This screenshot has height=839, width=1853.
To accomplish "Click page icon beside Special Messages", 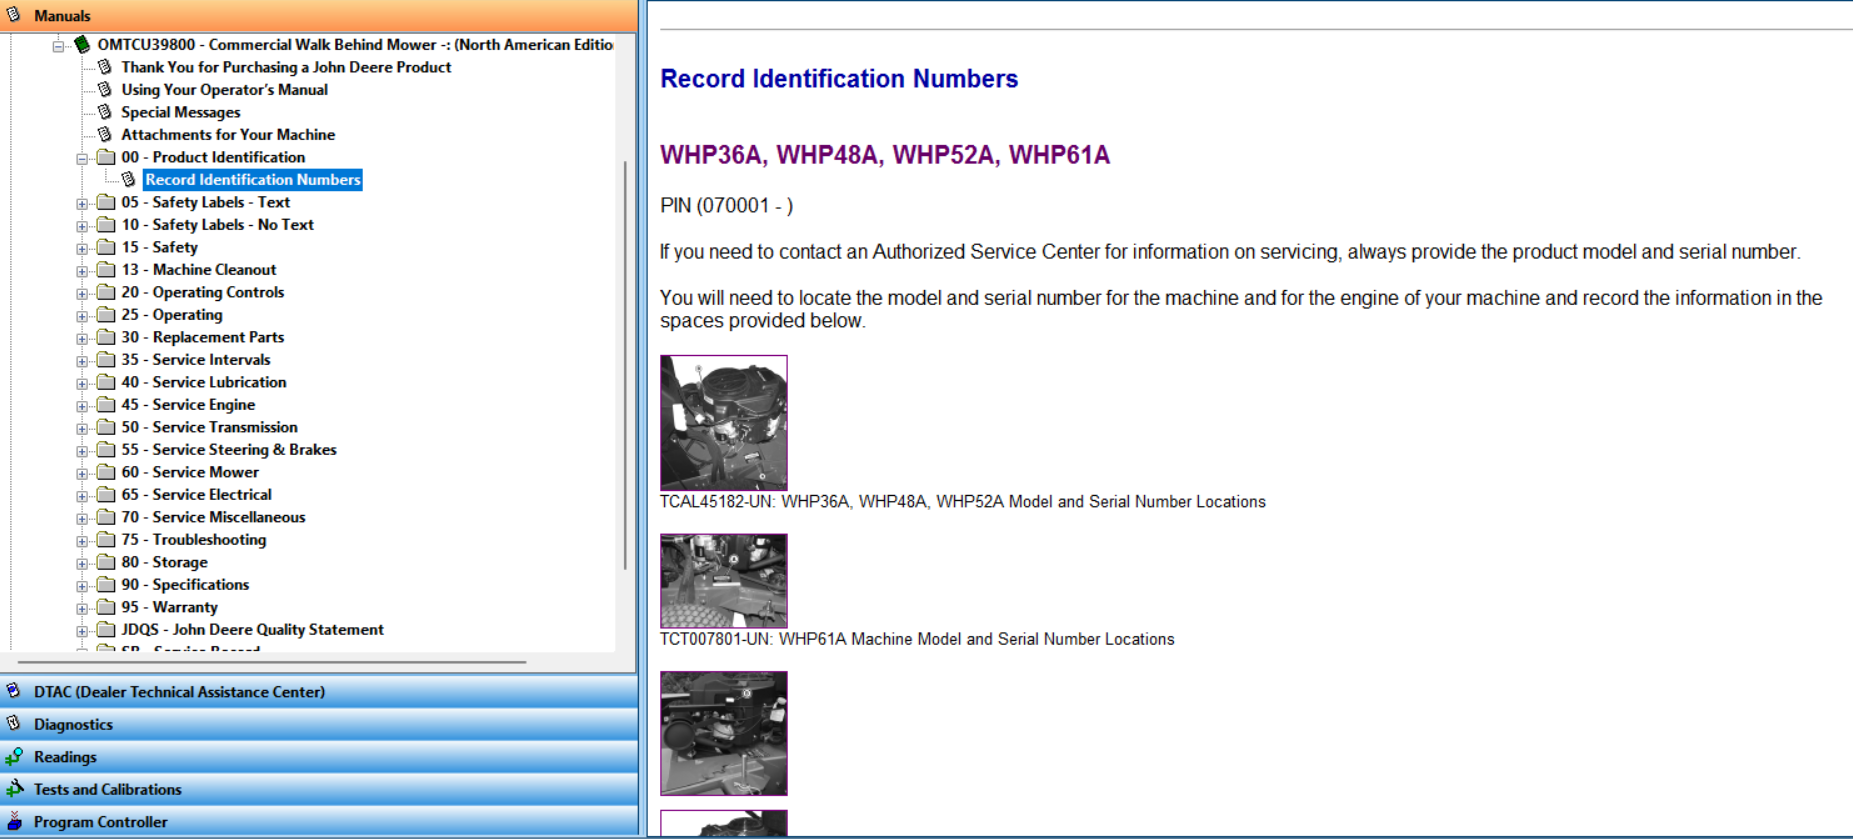I will [x=104, y=112].
